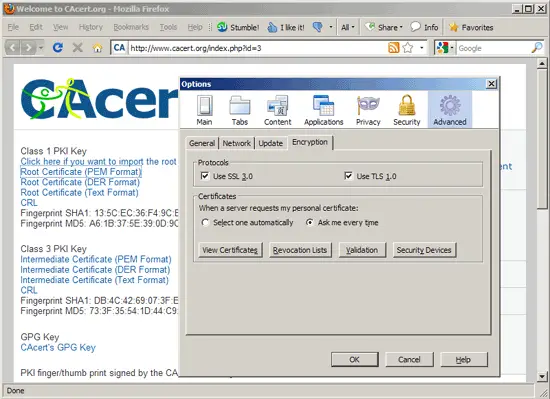The height and width of the screenshot is (399, 550).
Task: Open the Main options pane
Action: tap(204, 110)
